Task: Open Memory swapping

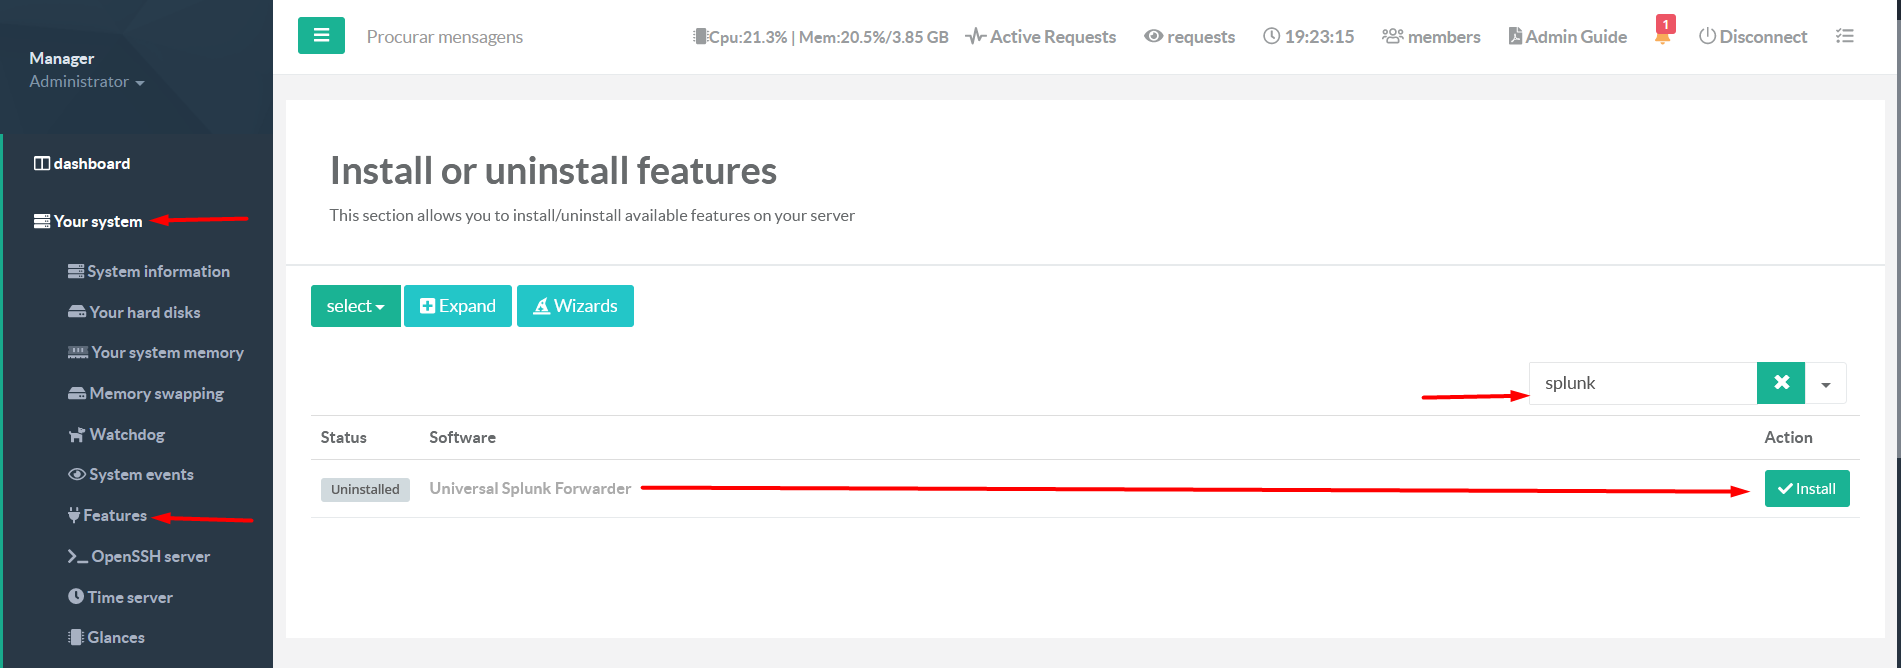Action: pos(146,394)
